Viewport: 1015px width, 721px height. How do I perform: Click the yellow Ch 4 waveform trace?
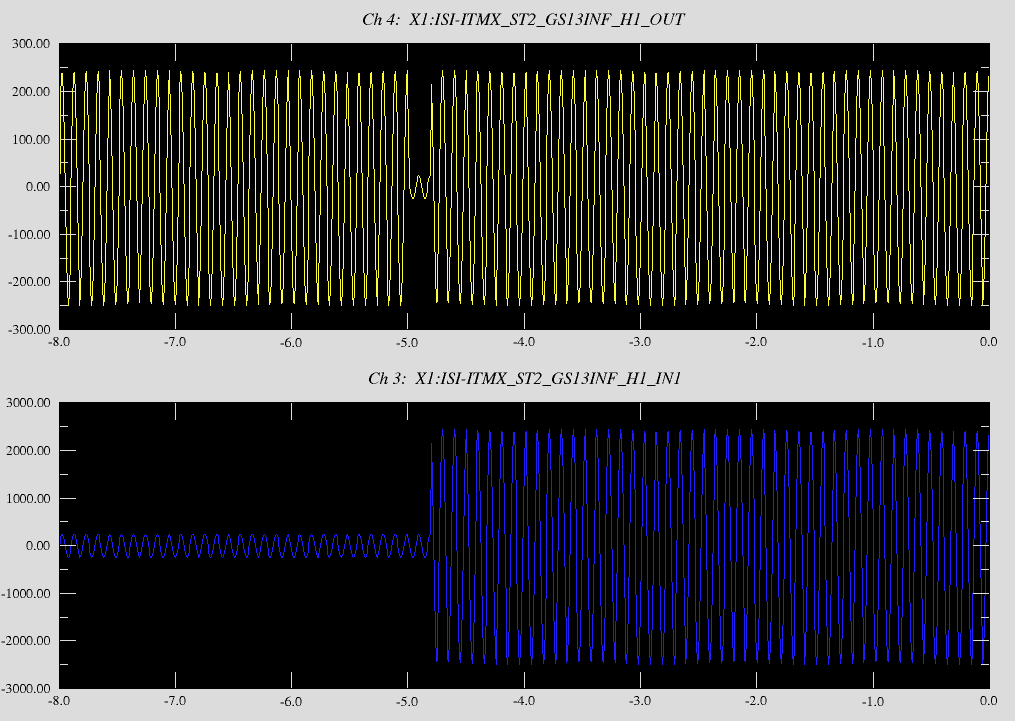pyautogui.click(x=524, y=186)
